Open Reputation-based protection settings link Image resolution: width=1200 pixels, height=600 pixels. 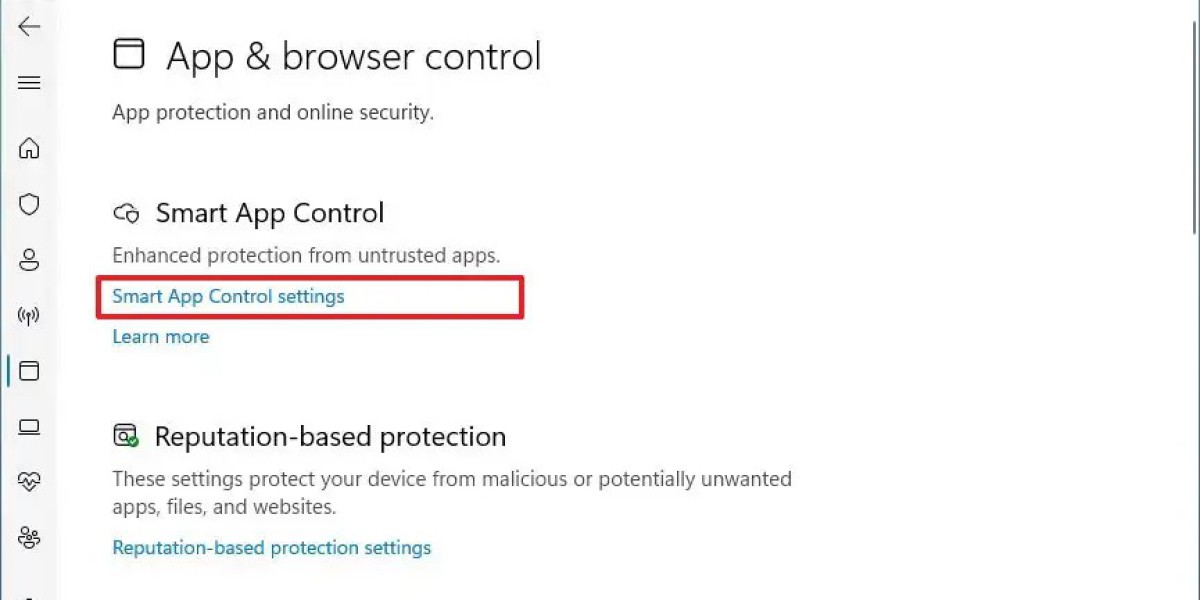point(272,548)
